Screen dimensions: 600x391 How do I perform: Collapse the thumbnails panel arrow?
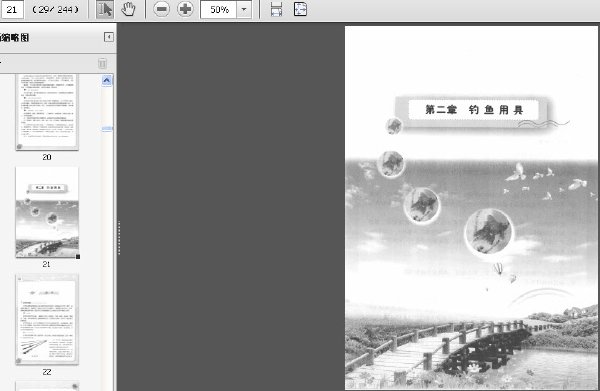[109, 37]
